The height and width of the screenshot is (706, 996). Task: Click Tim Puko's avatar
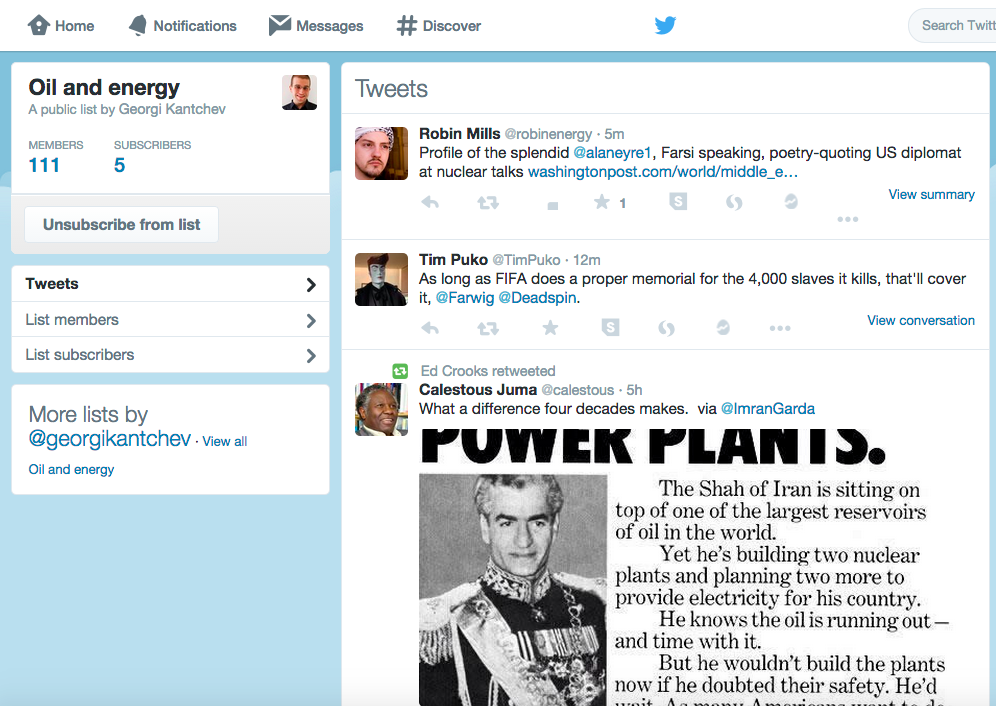[x=381, y=280]
